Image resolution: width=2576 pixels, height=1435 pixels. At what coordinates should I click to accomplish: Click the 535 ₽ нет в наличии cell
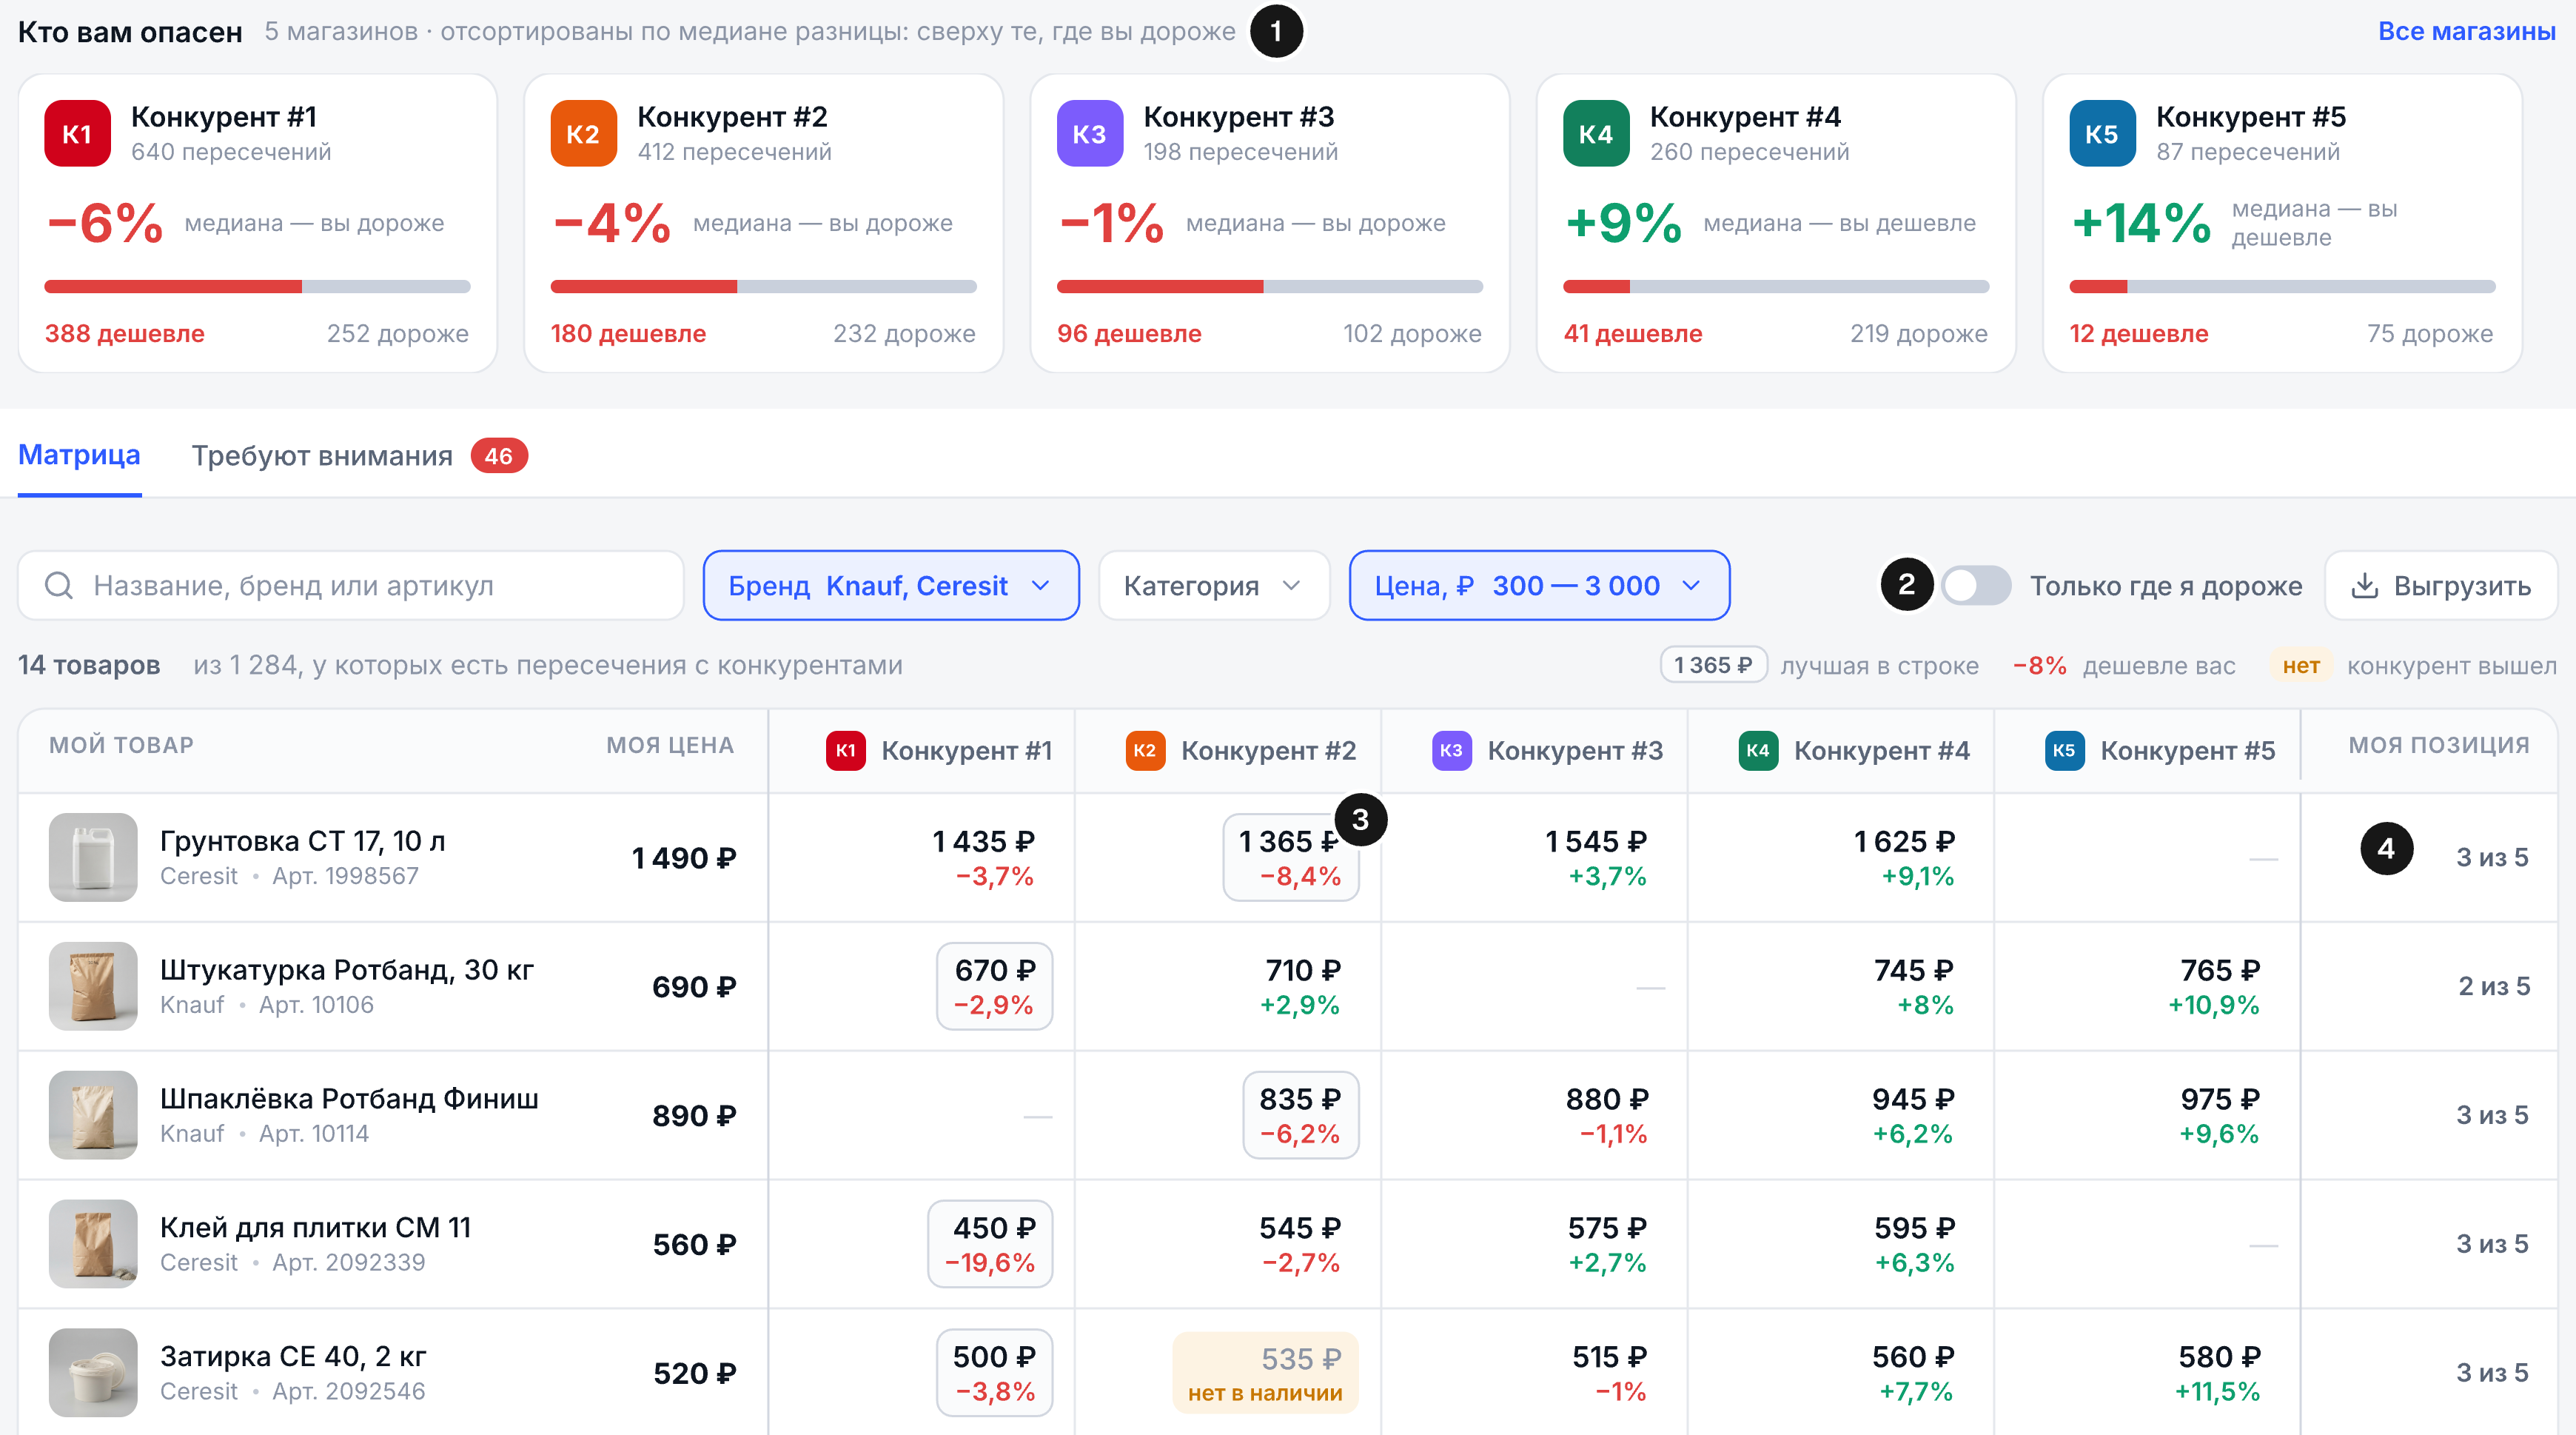coord(1266,1374)
